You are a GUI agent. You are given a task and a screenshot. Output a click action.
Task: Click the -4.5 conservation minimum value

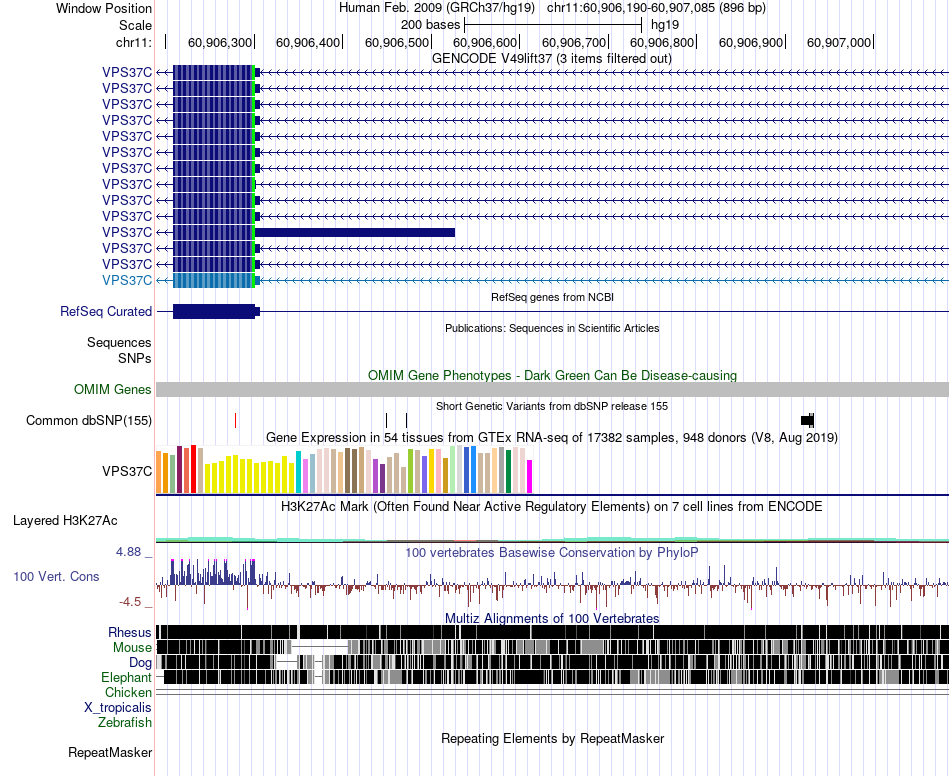(130, 602)
